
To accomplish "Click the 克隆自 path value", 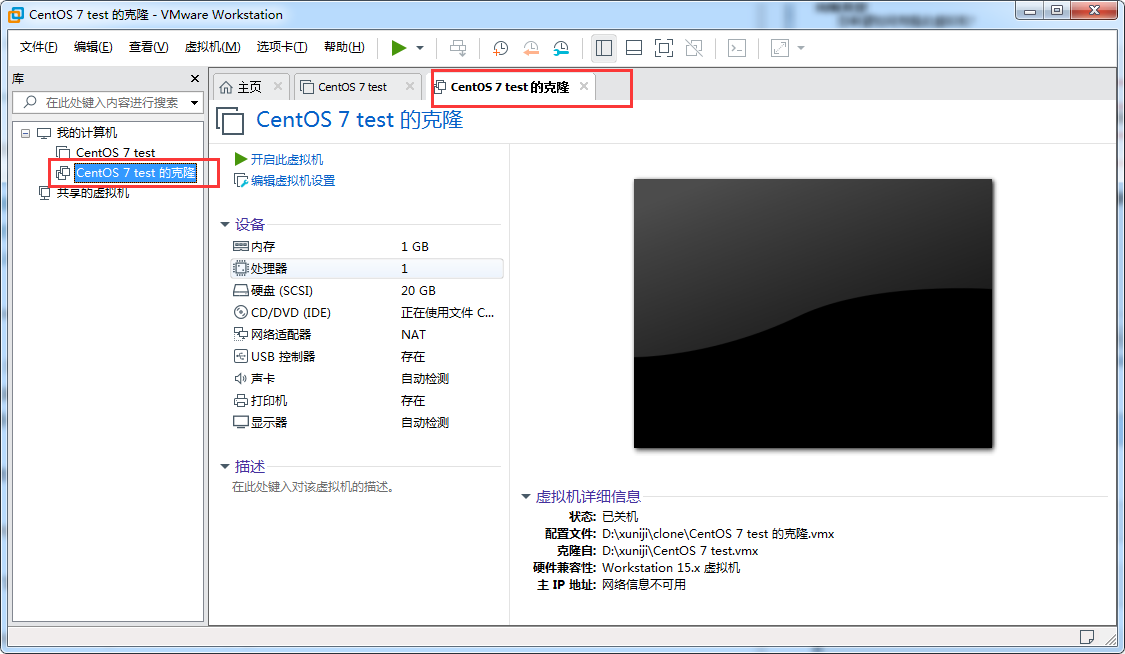I will [680, 551].
